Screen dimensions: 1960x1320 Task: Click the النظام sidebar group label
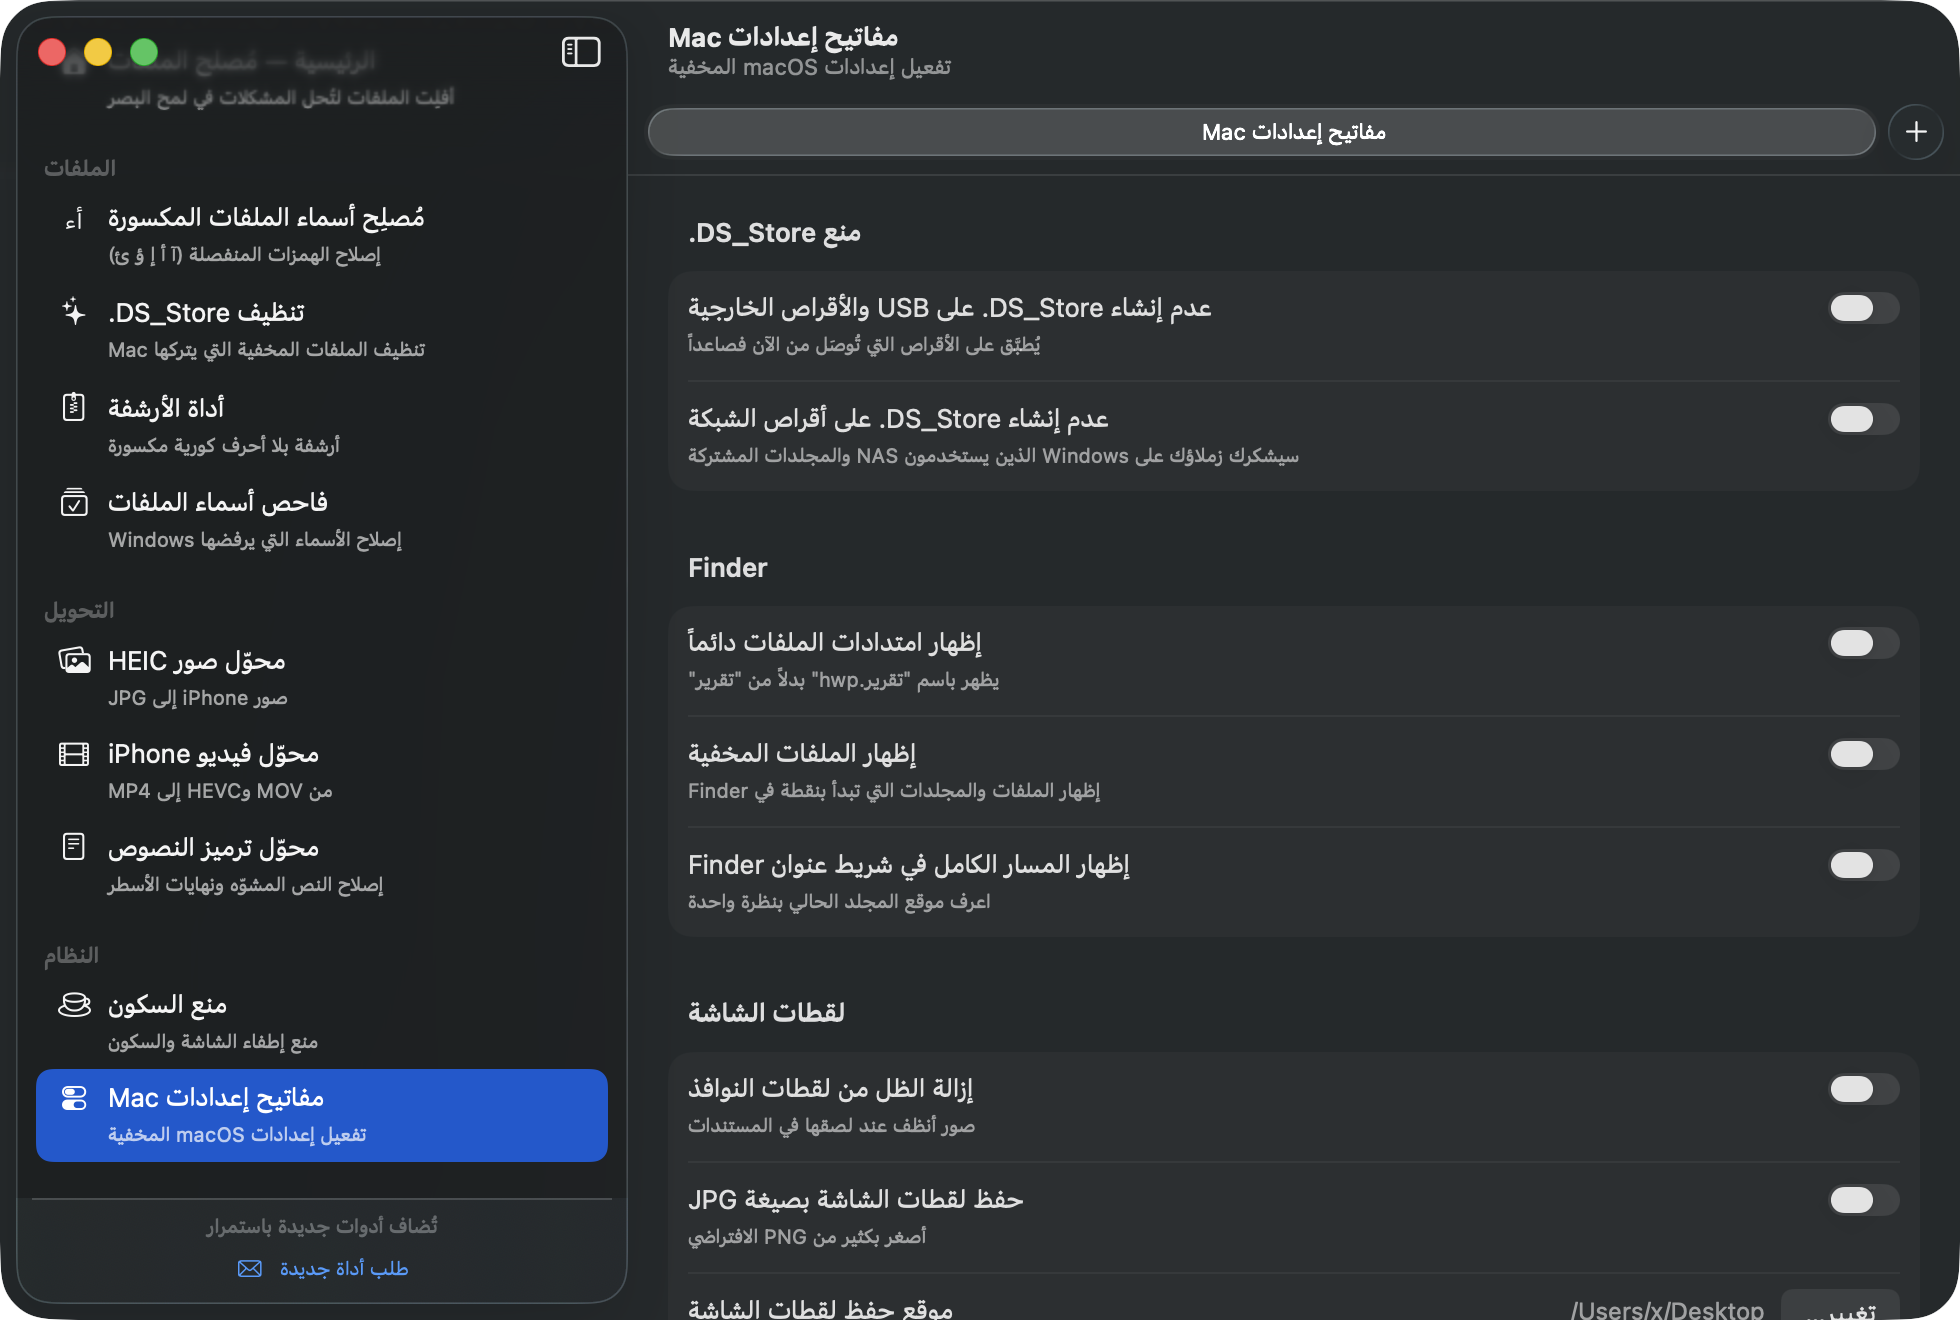pyautogui.click(x=71, y=955)
